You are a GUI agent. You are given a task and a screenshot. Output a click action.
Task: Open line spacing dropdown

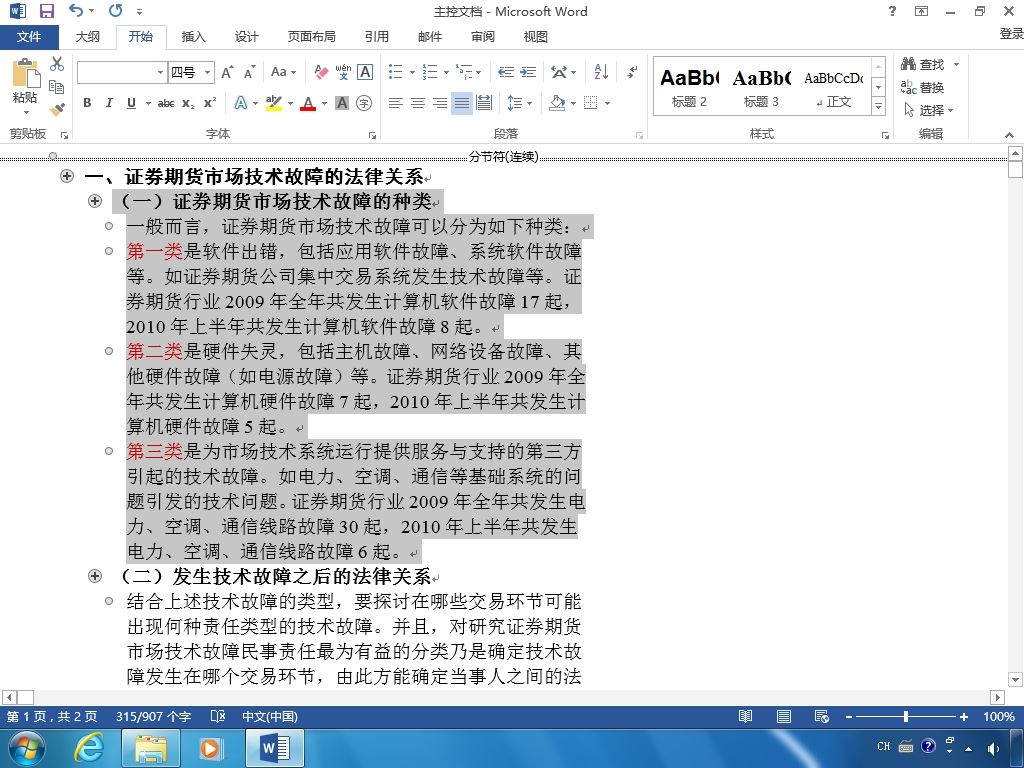click(x=519, y=103)
